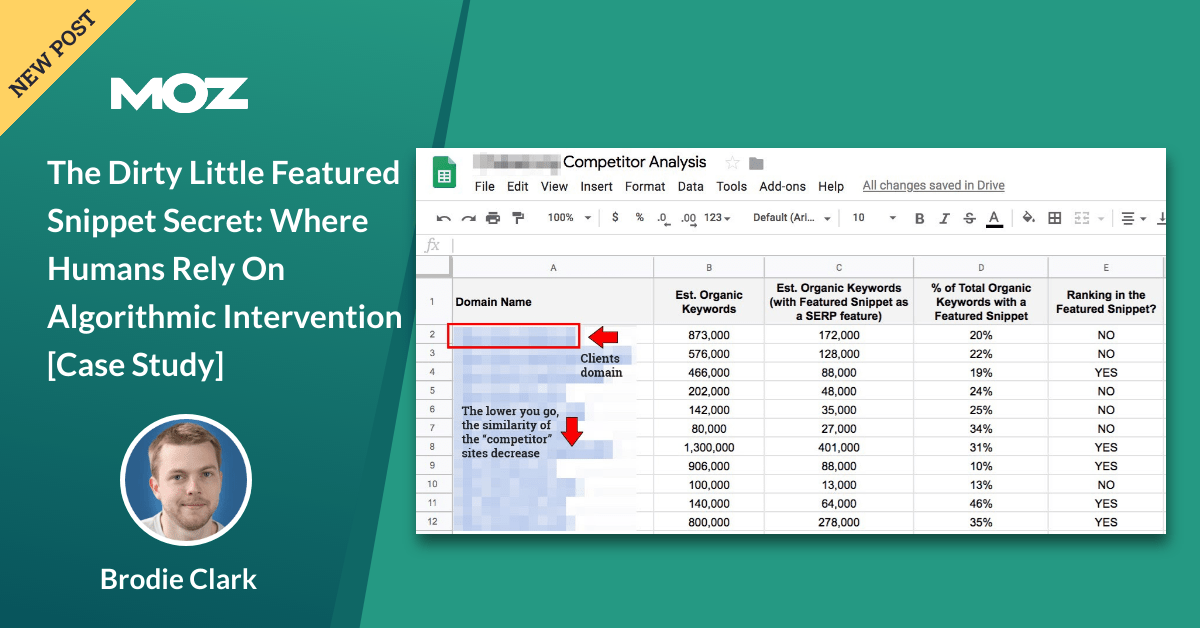Click Brodie Clark author photo

point(186,479)
